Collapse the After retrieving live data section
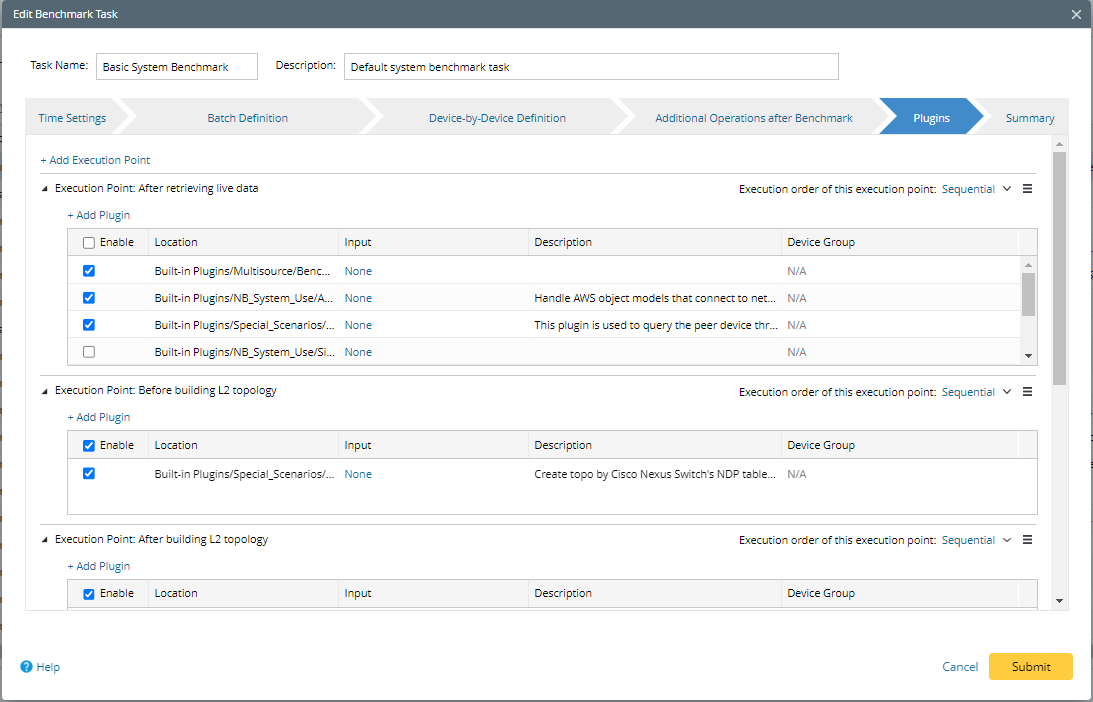Screen dimensions: 1093x702 (x=44, y=188)
